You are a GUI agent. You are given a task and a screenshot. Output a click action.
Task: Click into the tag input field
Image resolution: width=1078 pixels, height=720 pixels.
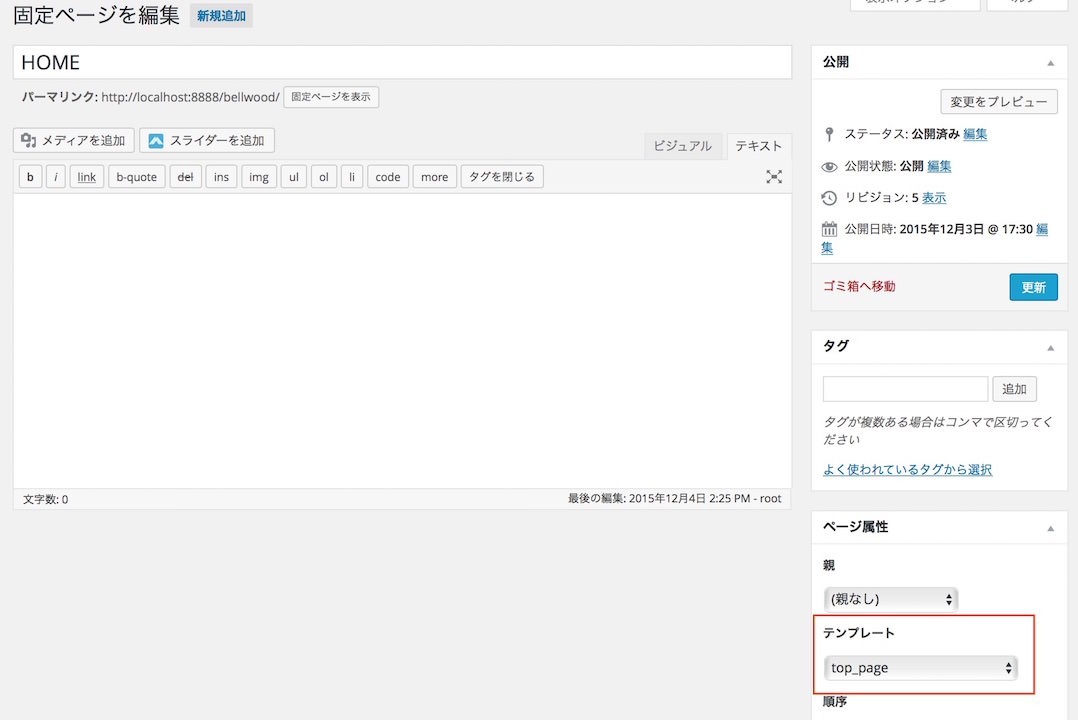click(905, 389)
